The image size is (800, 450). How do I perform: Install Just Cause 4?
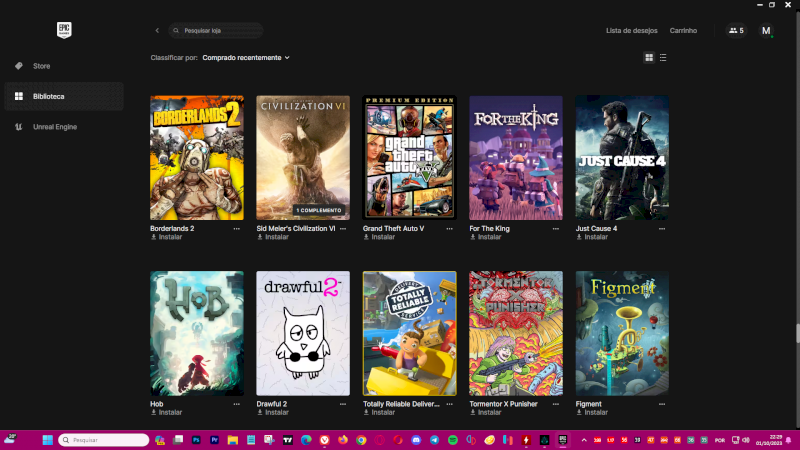tap(592, 237)
